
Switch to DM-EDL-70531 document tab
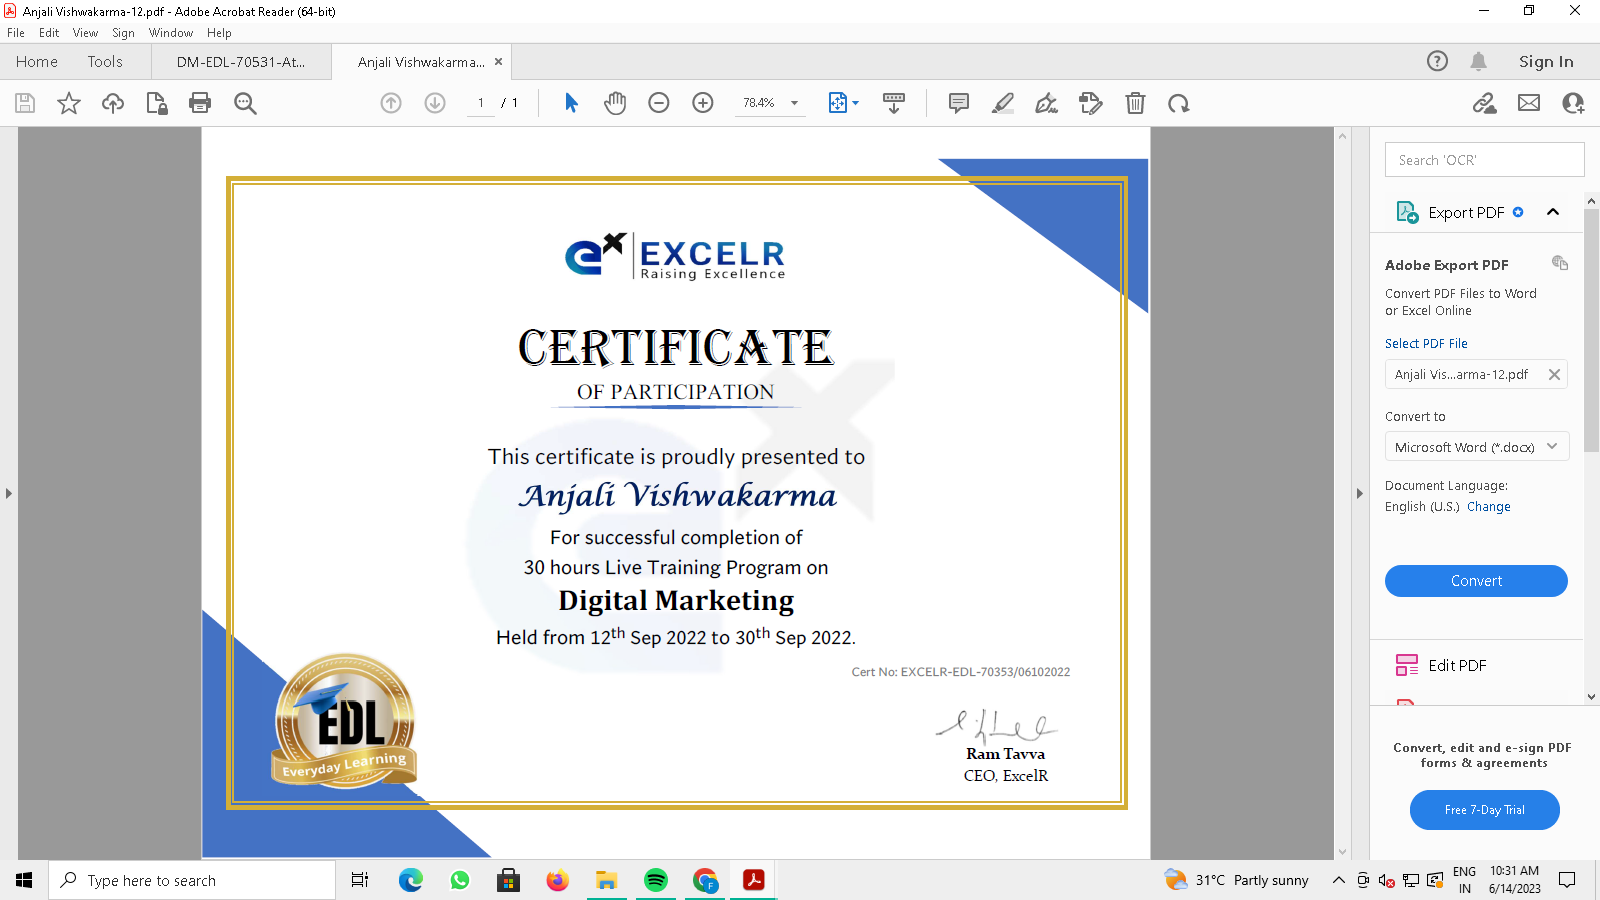pos(241,61)
